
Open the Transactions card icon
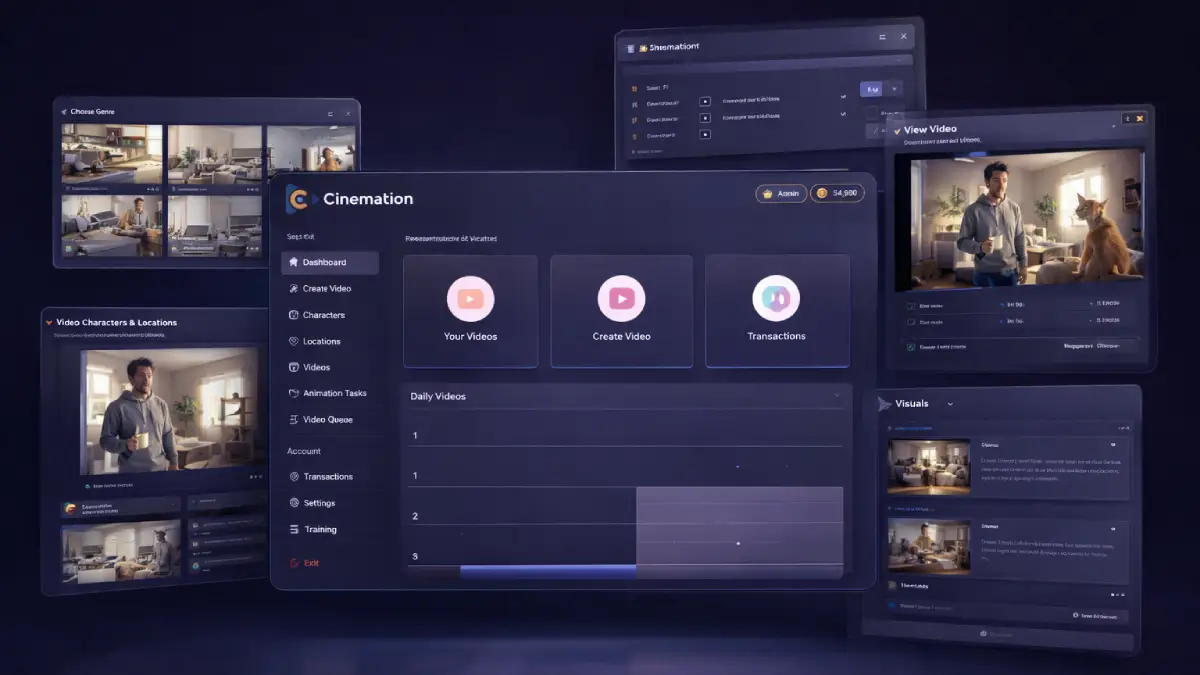click(776, 298)
